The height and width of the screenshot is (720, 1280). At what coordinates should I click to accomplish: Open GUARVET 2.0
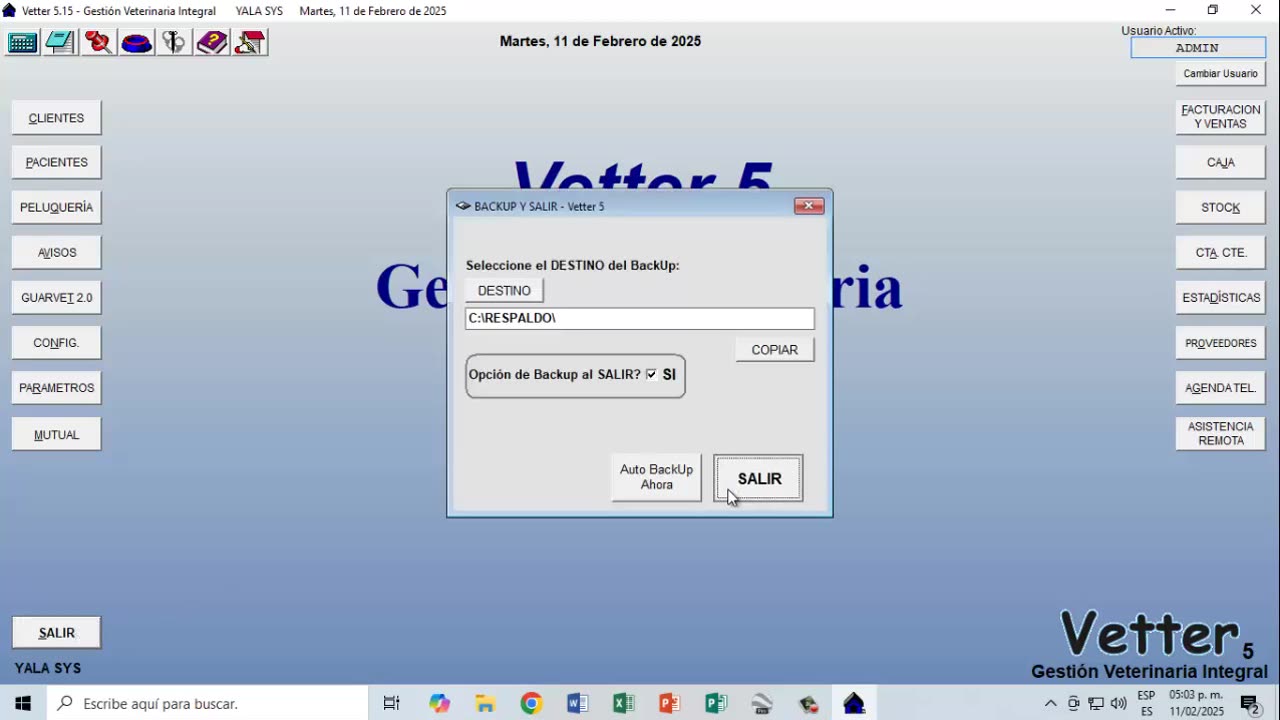pyautogui.click(x=56, y=298)
